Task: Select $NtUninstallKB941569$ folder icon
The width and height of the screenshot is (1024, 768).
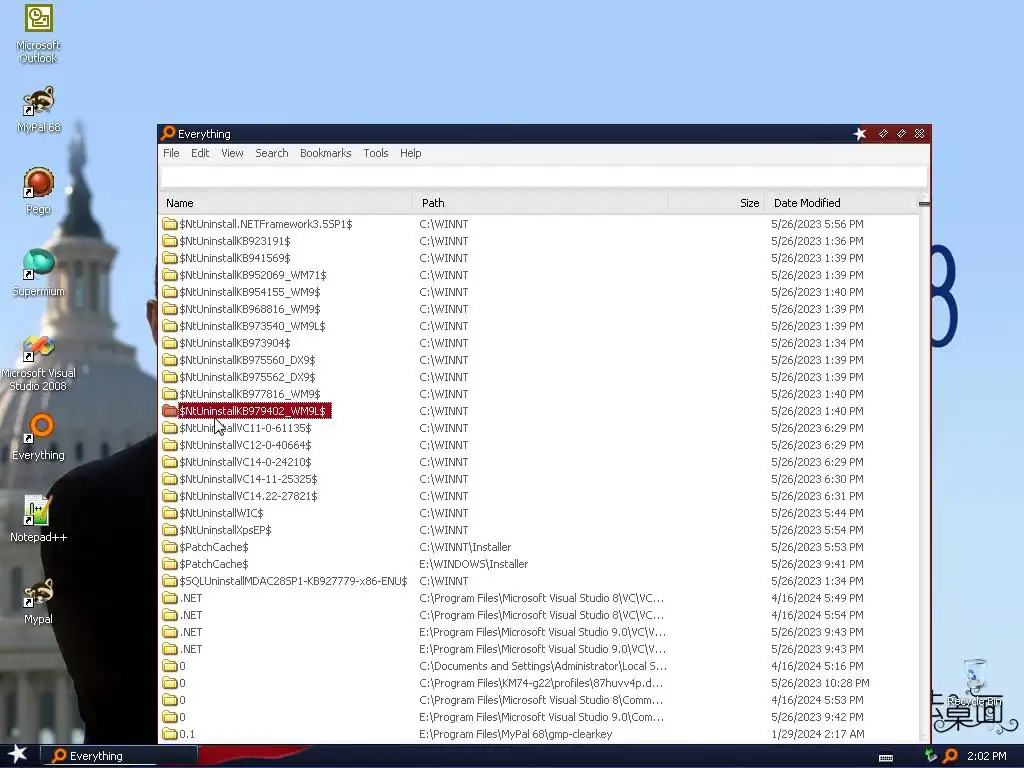Action: click(170, 258)
